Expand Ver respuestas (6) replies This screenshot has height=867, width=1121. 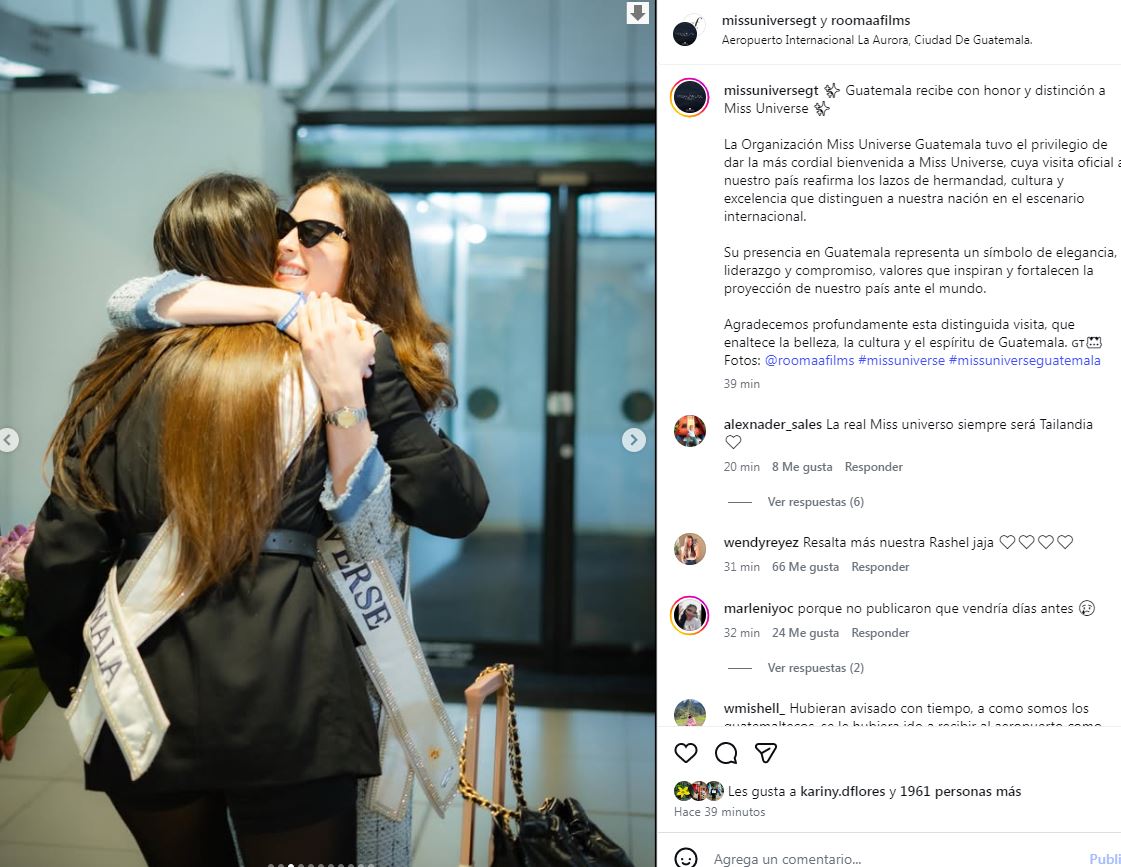click(816, 502)
